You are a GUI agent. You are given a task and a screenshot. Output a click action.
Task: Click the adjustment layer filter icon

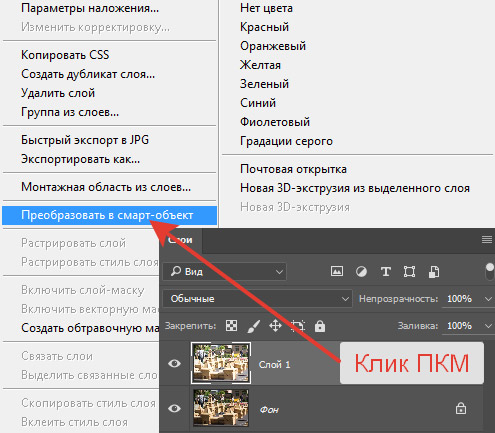pos(361,272)
